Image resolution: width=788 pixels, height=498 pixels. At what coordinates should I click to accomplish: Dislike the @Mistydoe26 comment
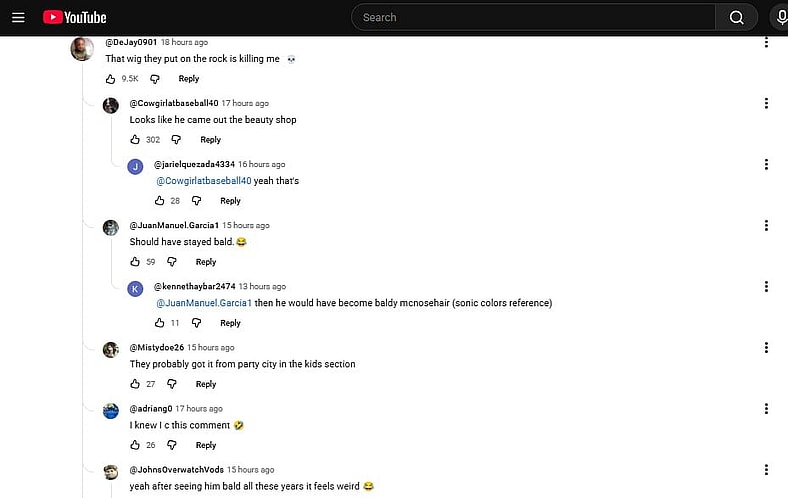(x=172, y=384)
